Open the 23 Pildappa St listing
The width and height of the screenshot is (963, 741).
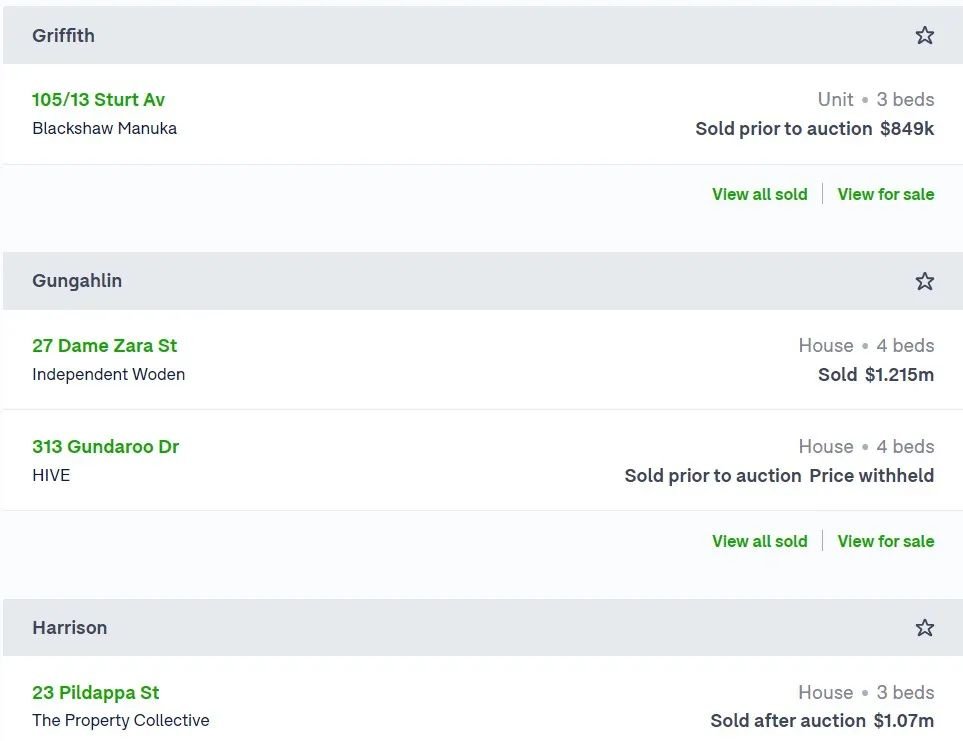[x=95, y=693]
